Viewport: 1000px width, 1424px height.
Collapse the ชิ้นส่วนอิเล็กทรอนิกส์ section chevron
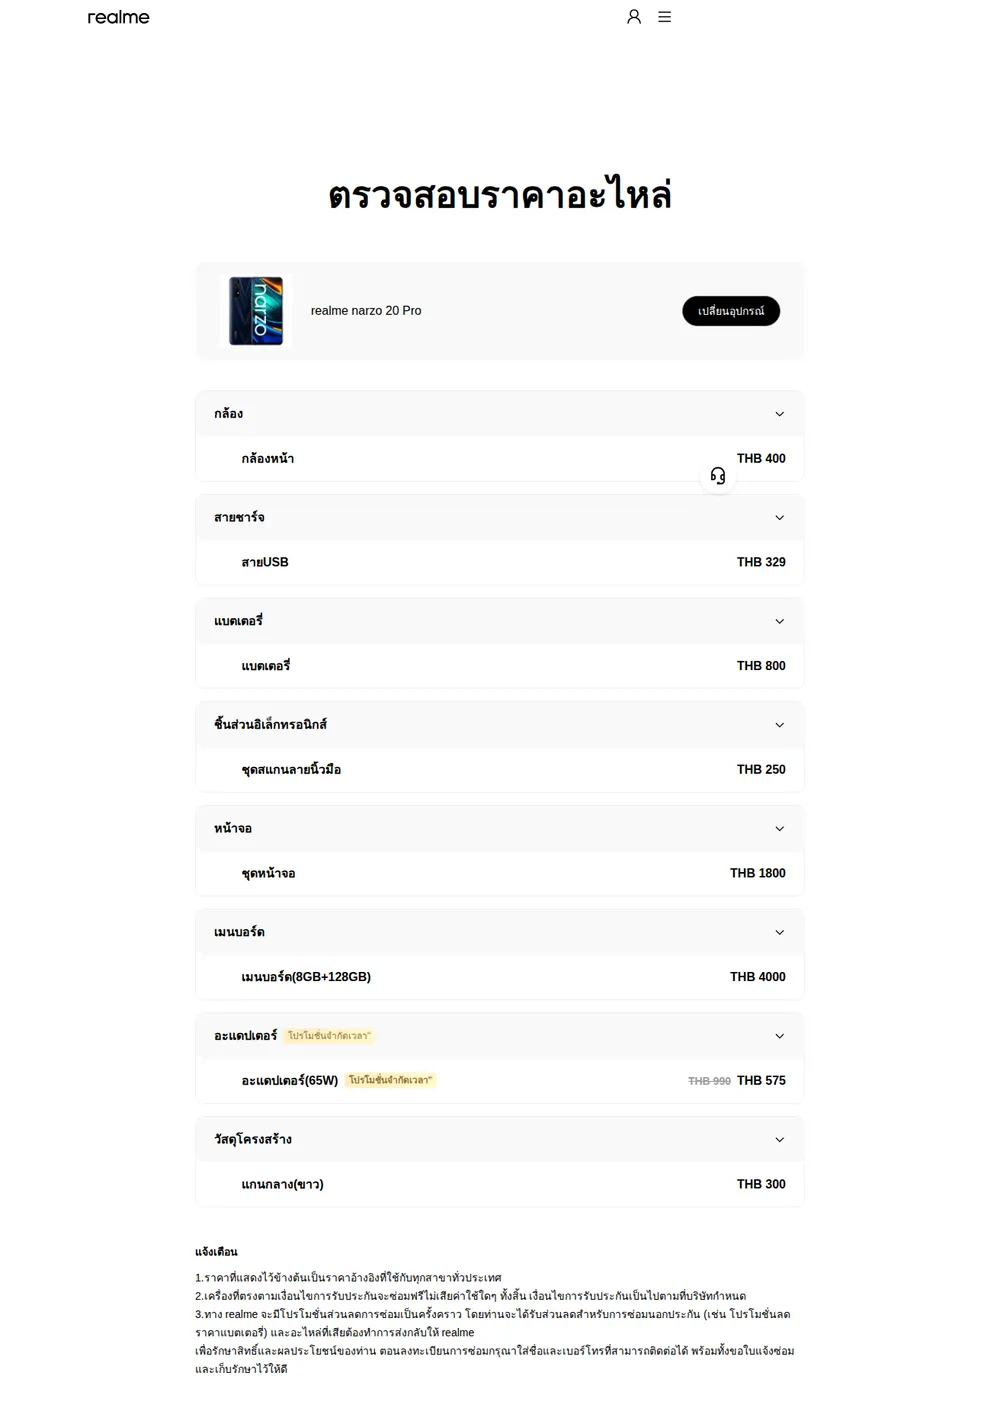(x=780, y=725)
